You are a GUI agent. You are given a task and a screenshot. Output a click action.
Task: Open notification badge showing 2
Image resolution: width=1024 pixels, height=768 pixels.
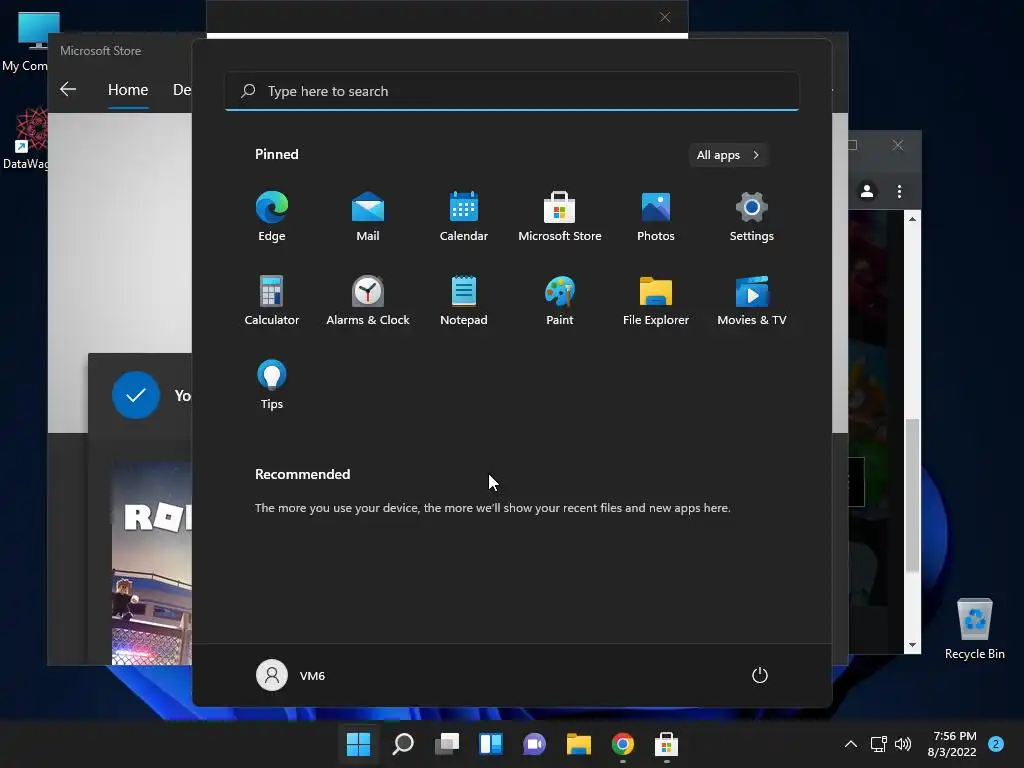[x=996, y=744]
